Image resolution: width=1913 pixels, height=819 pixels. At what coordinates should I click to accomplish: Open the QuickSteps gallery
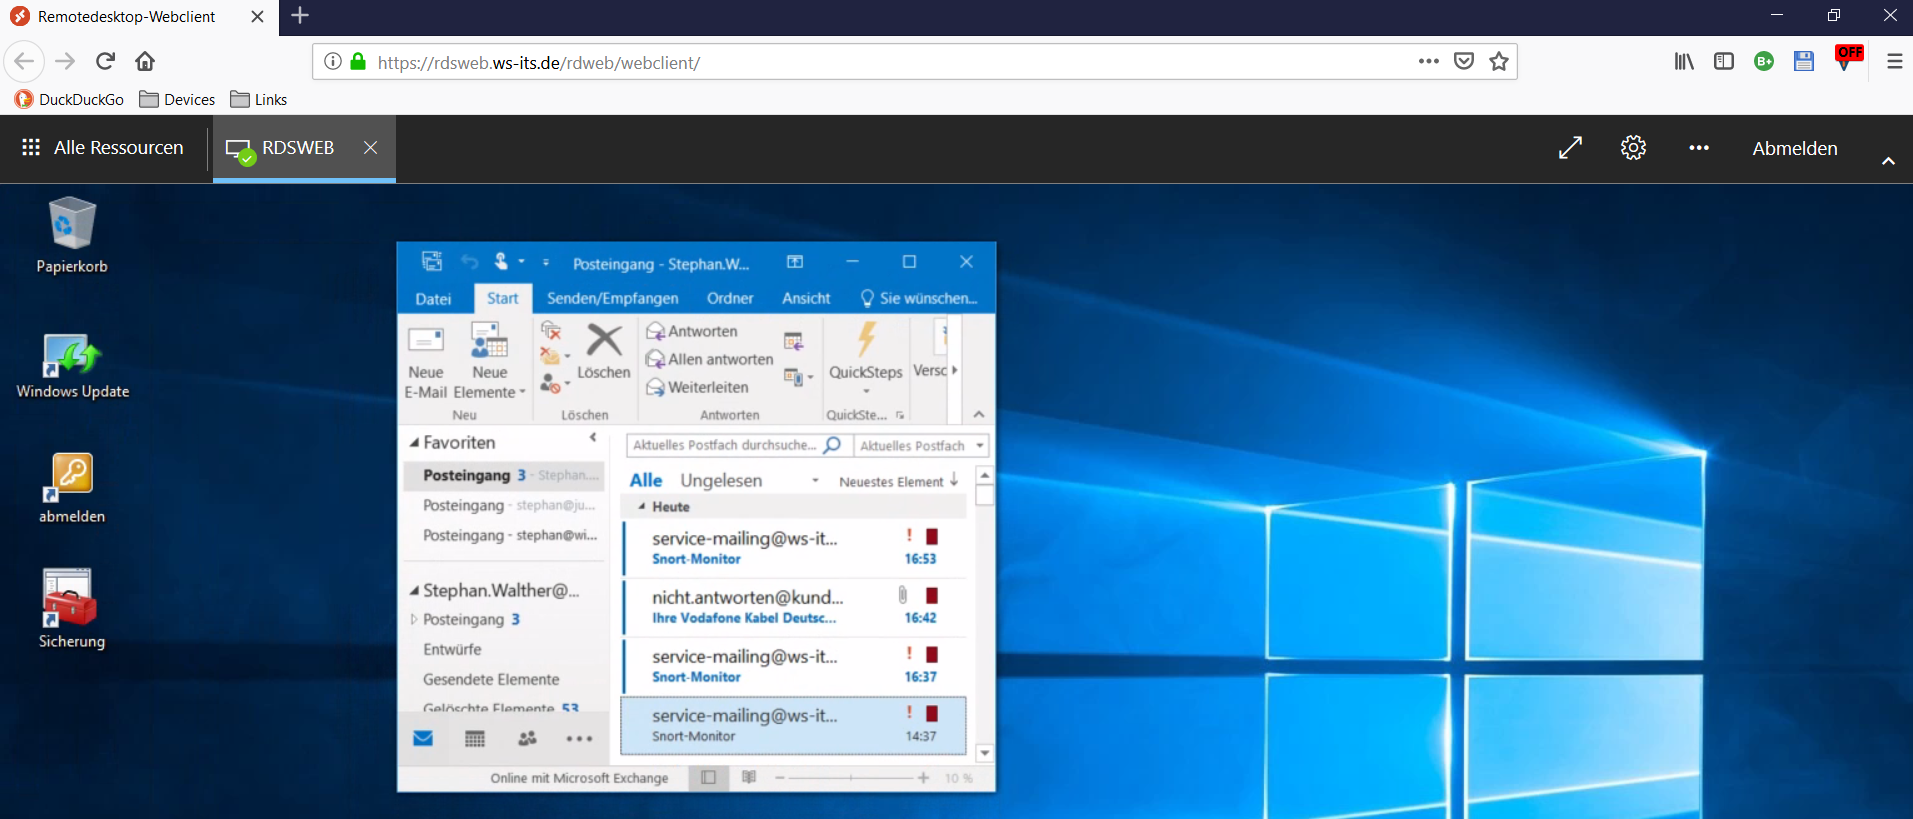click(x=866, y=358)
